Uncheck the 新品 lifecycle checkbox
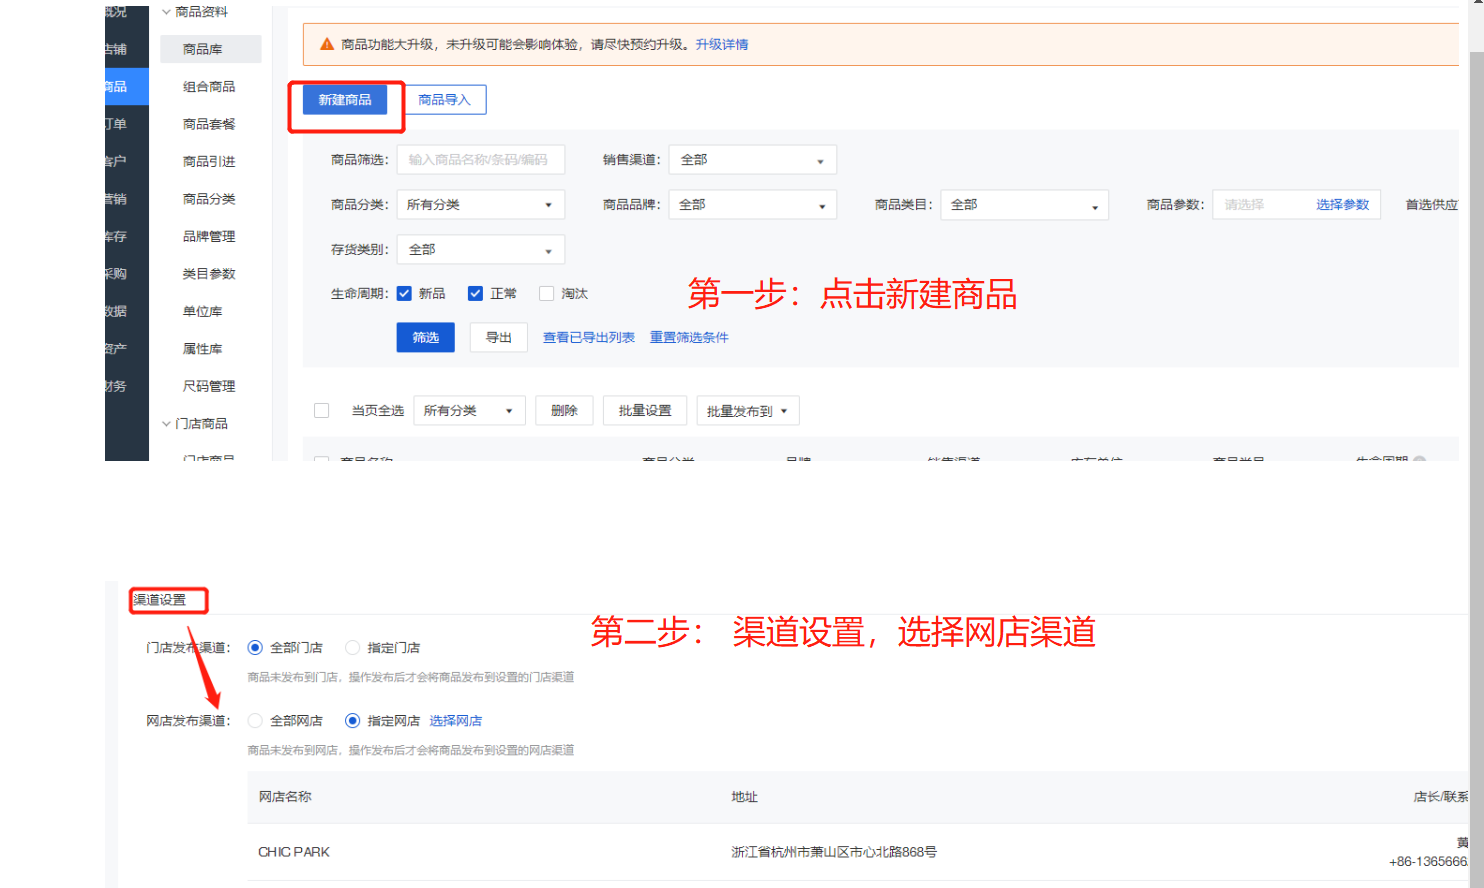The width and height of the screenshot is (1484, 888). pos(404,293)
